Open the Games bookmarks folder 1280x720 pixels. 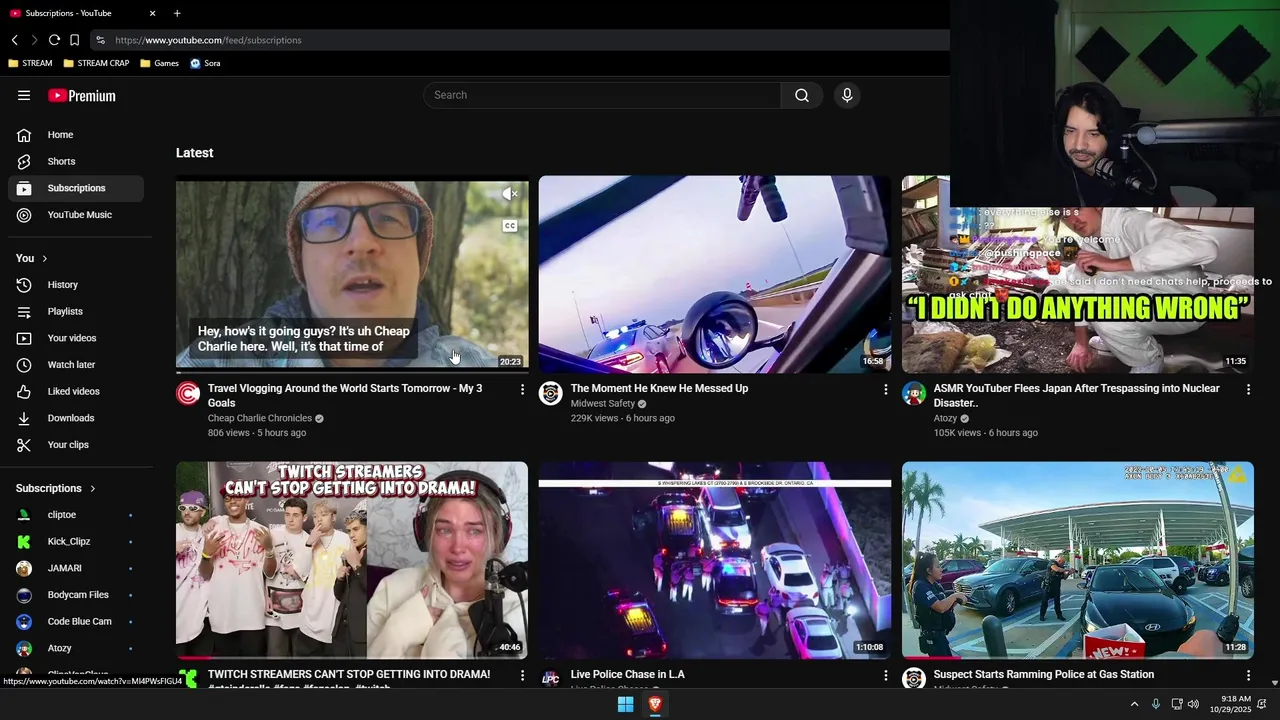pyautogui.click(x=160, y=63)
